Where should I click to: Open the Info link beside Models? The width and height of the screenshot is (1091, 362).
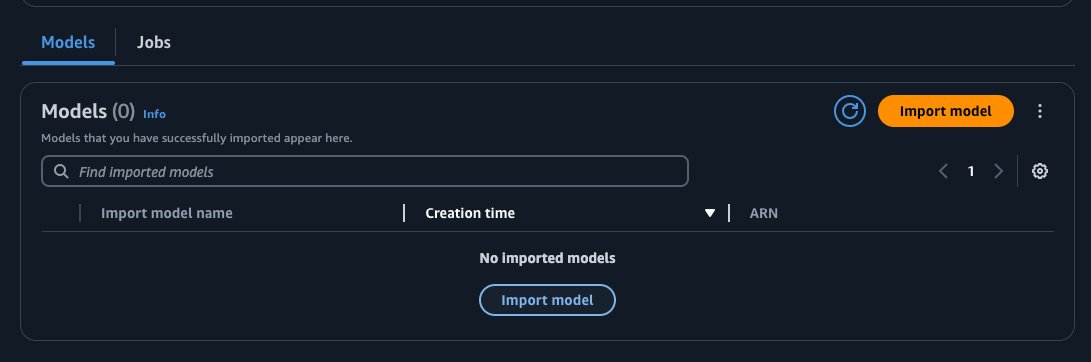(154, 113)
